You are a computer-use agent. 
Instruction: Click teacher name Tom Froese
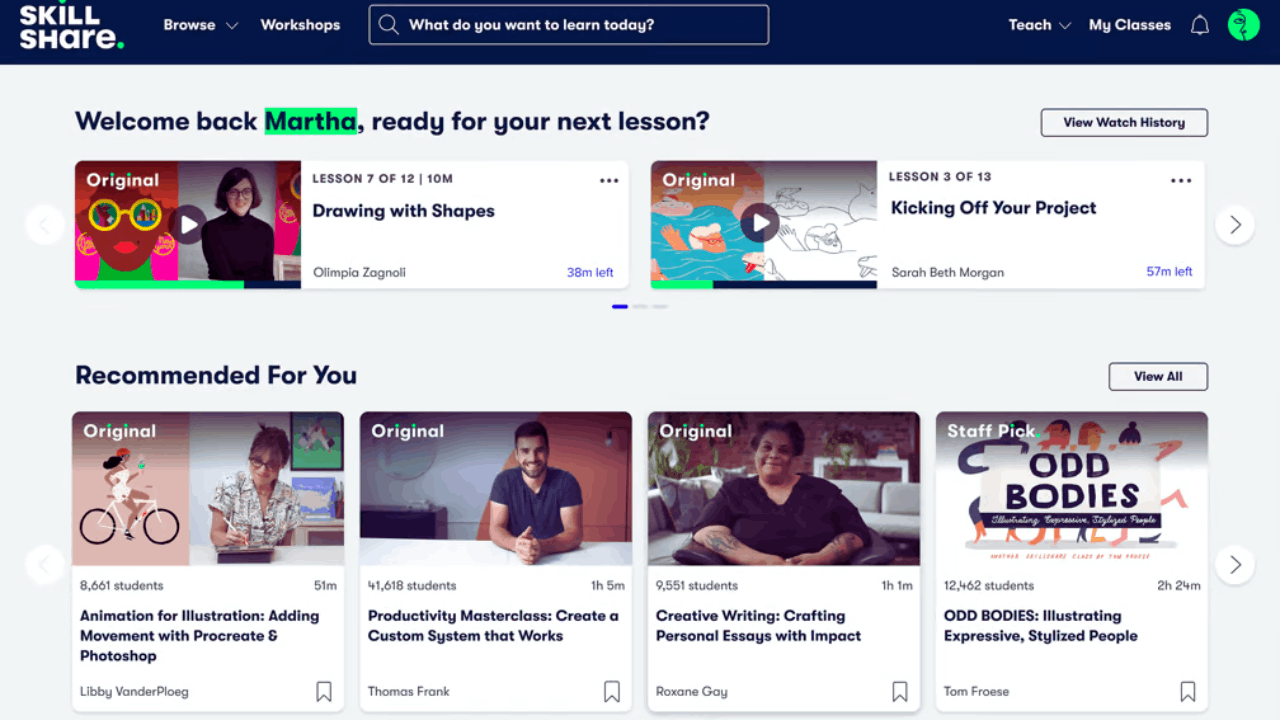point(976,691)
